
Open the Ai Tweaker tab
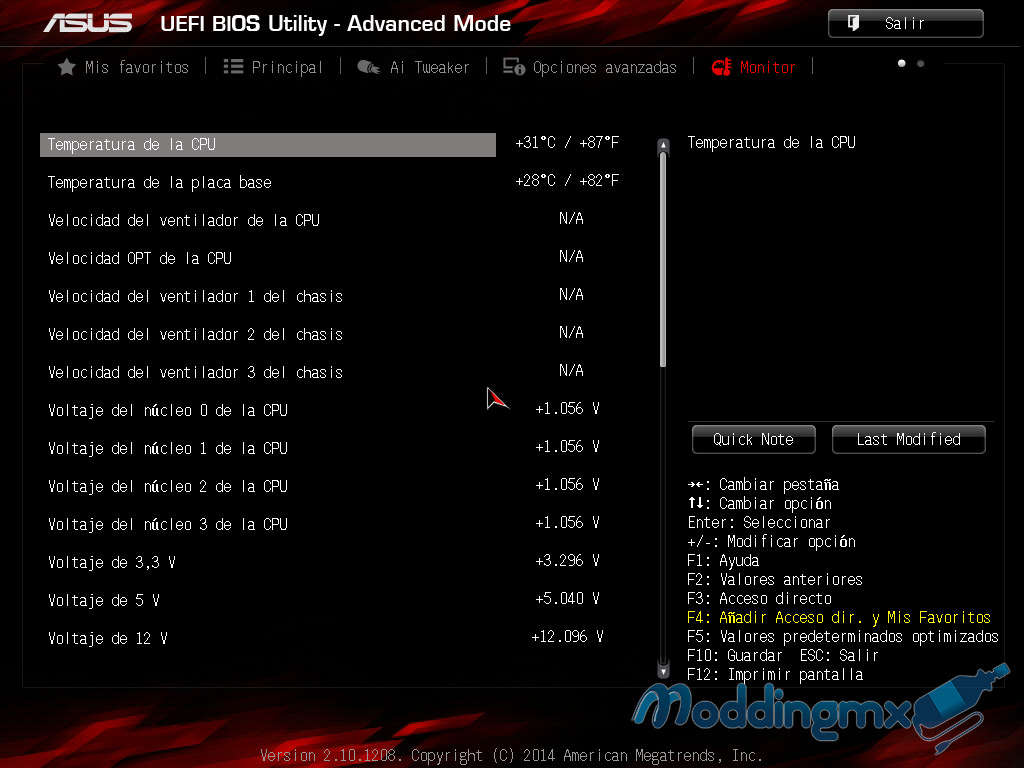pos(413,67)
